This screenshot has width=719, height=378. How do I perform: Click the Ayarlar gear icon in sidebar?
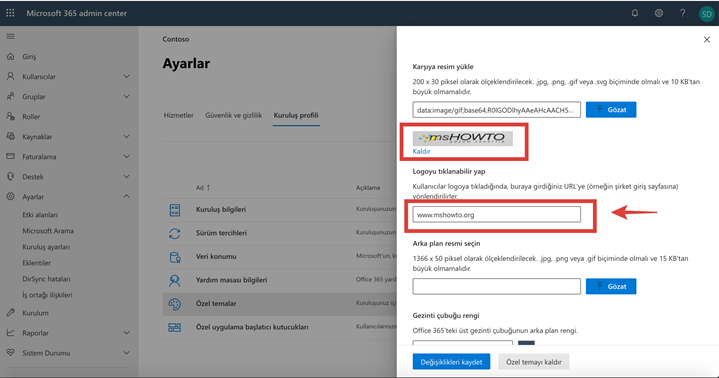click(11, 196)
